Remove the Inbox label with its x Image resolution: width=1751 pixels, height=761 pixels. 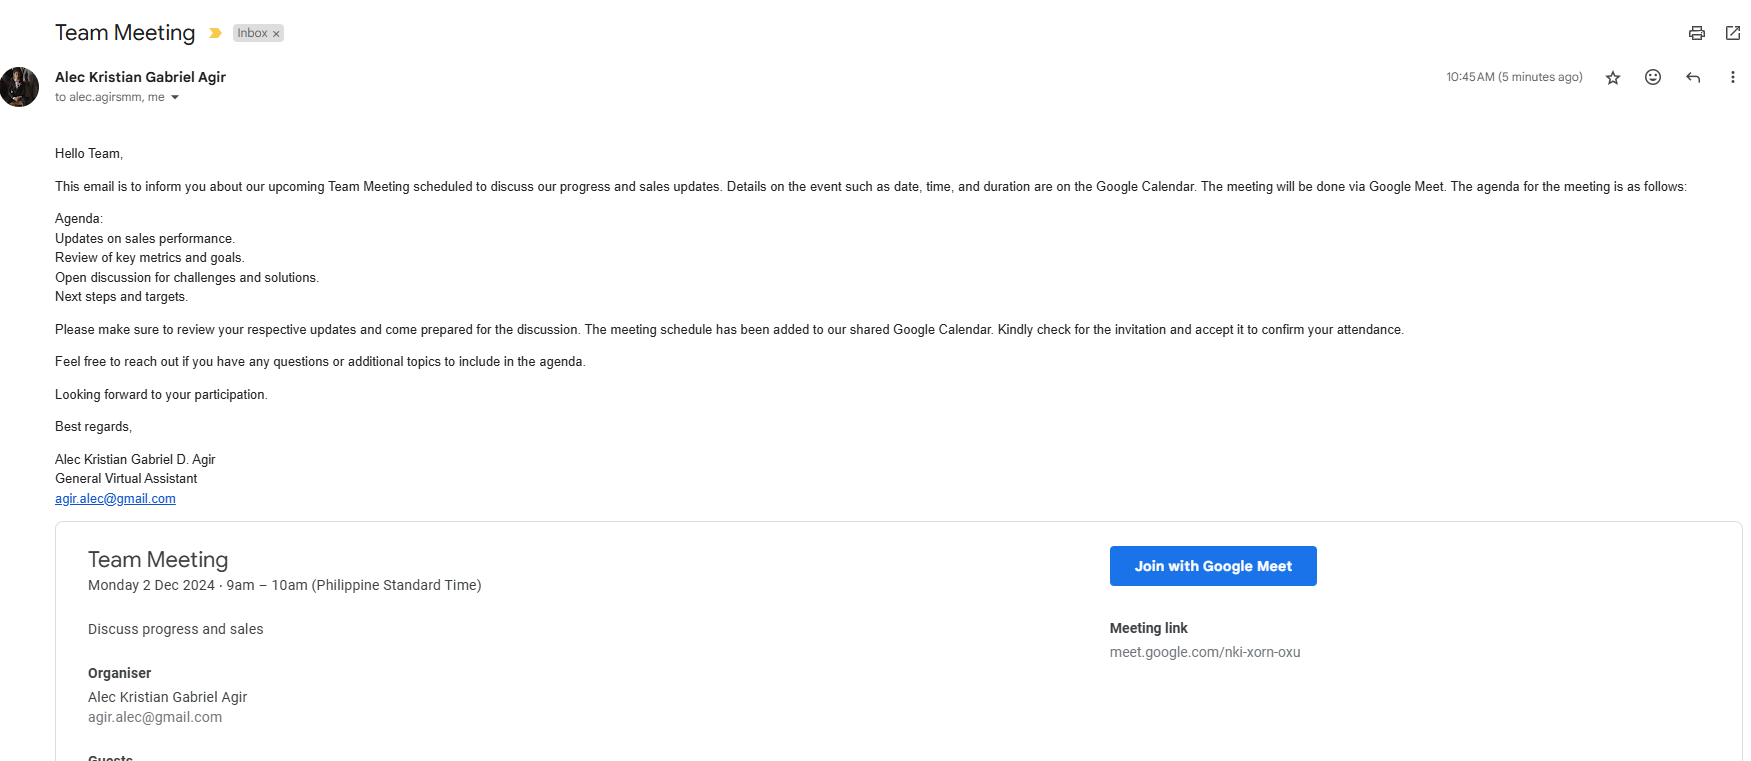coord(276,34)
